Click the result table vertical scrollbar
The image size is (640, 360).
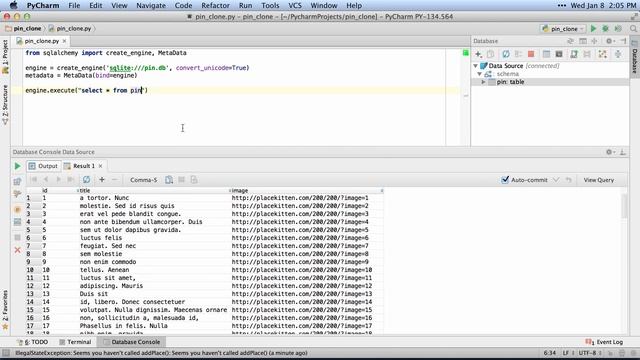point(624,206)
